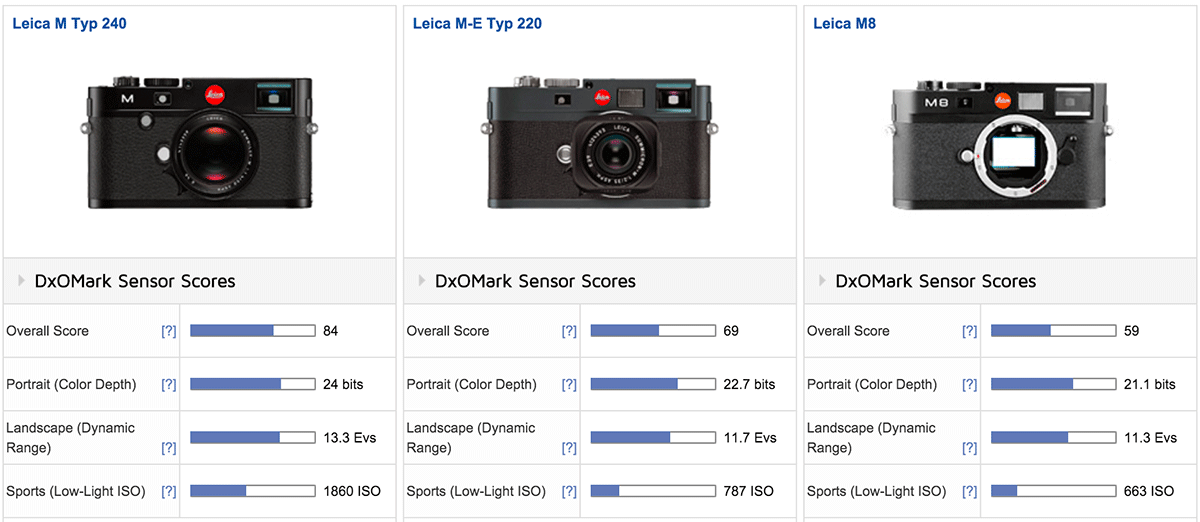Open the Leica M Typ 240 title link

coord(69,23)
